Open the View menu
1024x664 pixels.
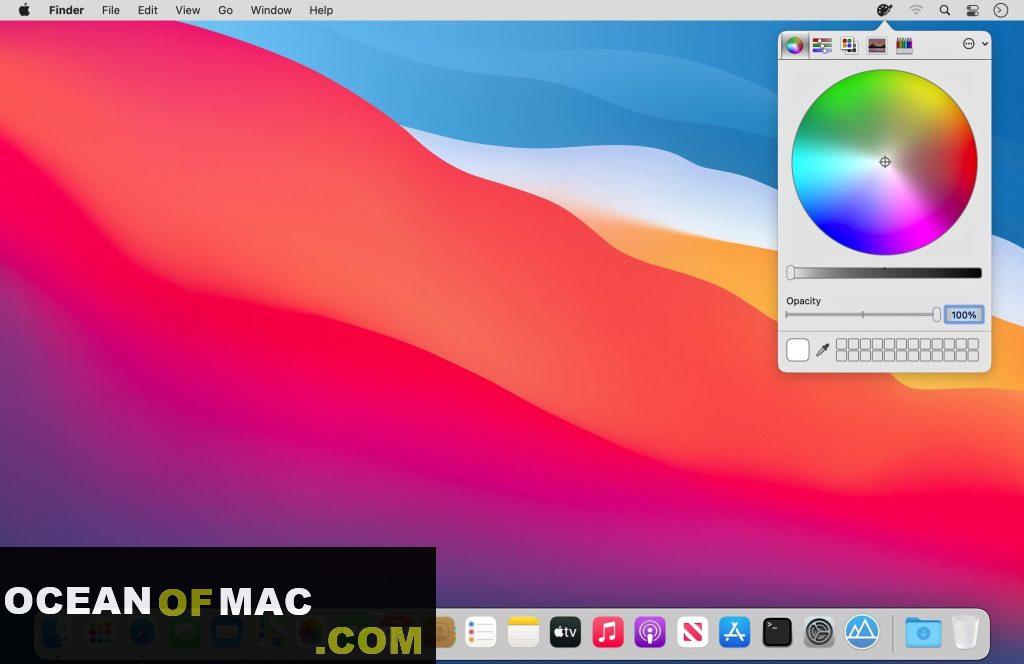[187, 10]
